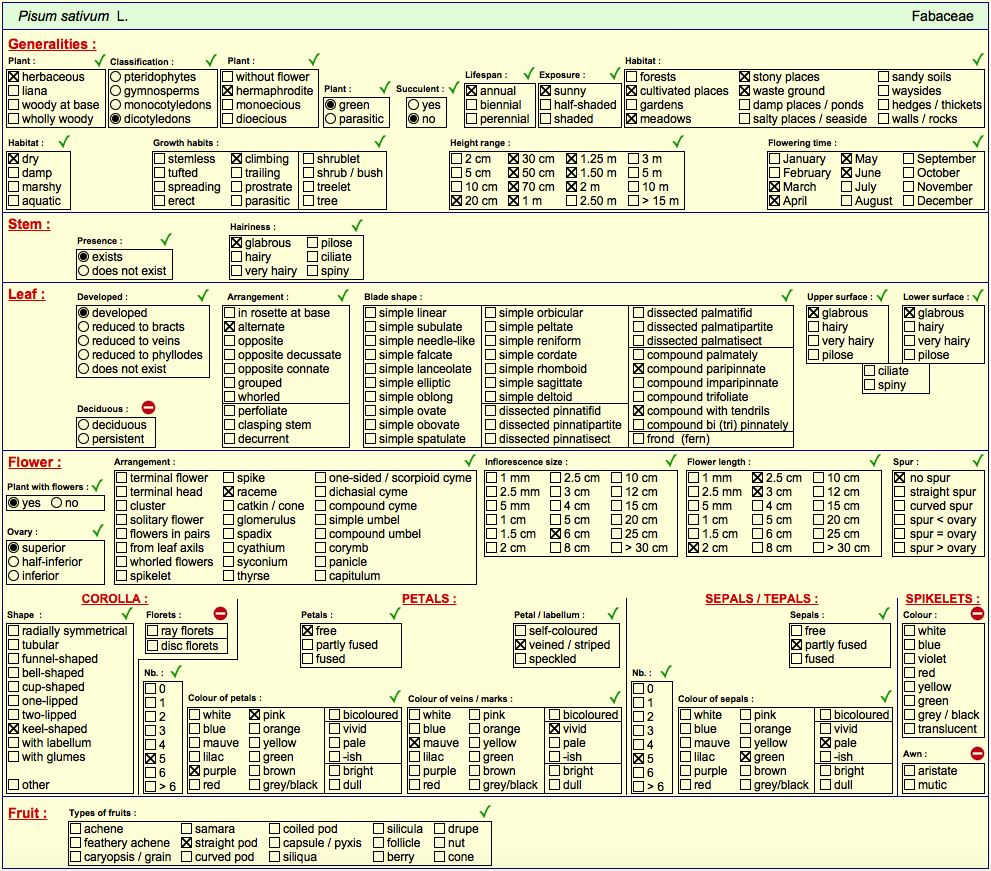This screenshot has width=991, height=871.
Task: Click the green checkmark beside flower Arrangement
Action: coord(470,461)
